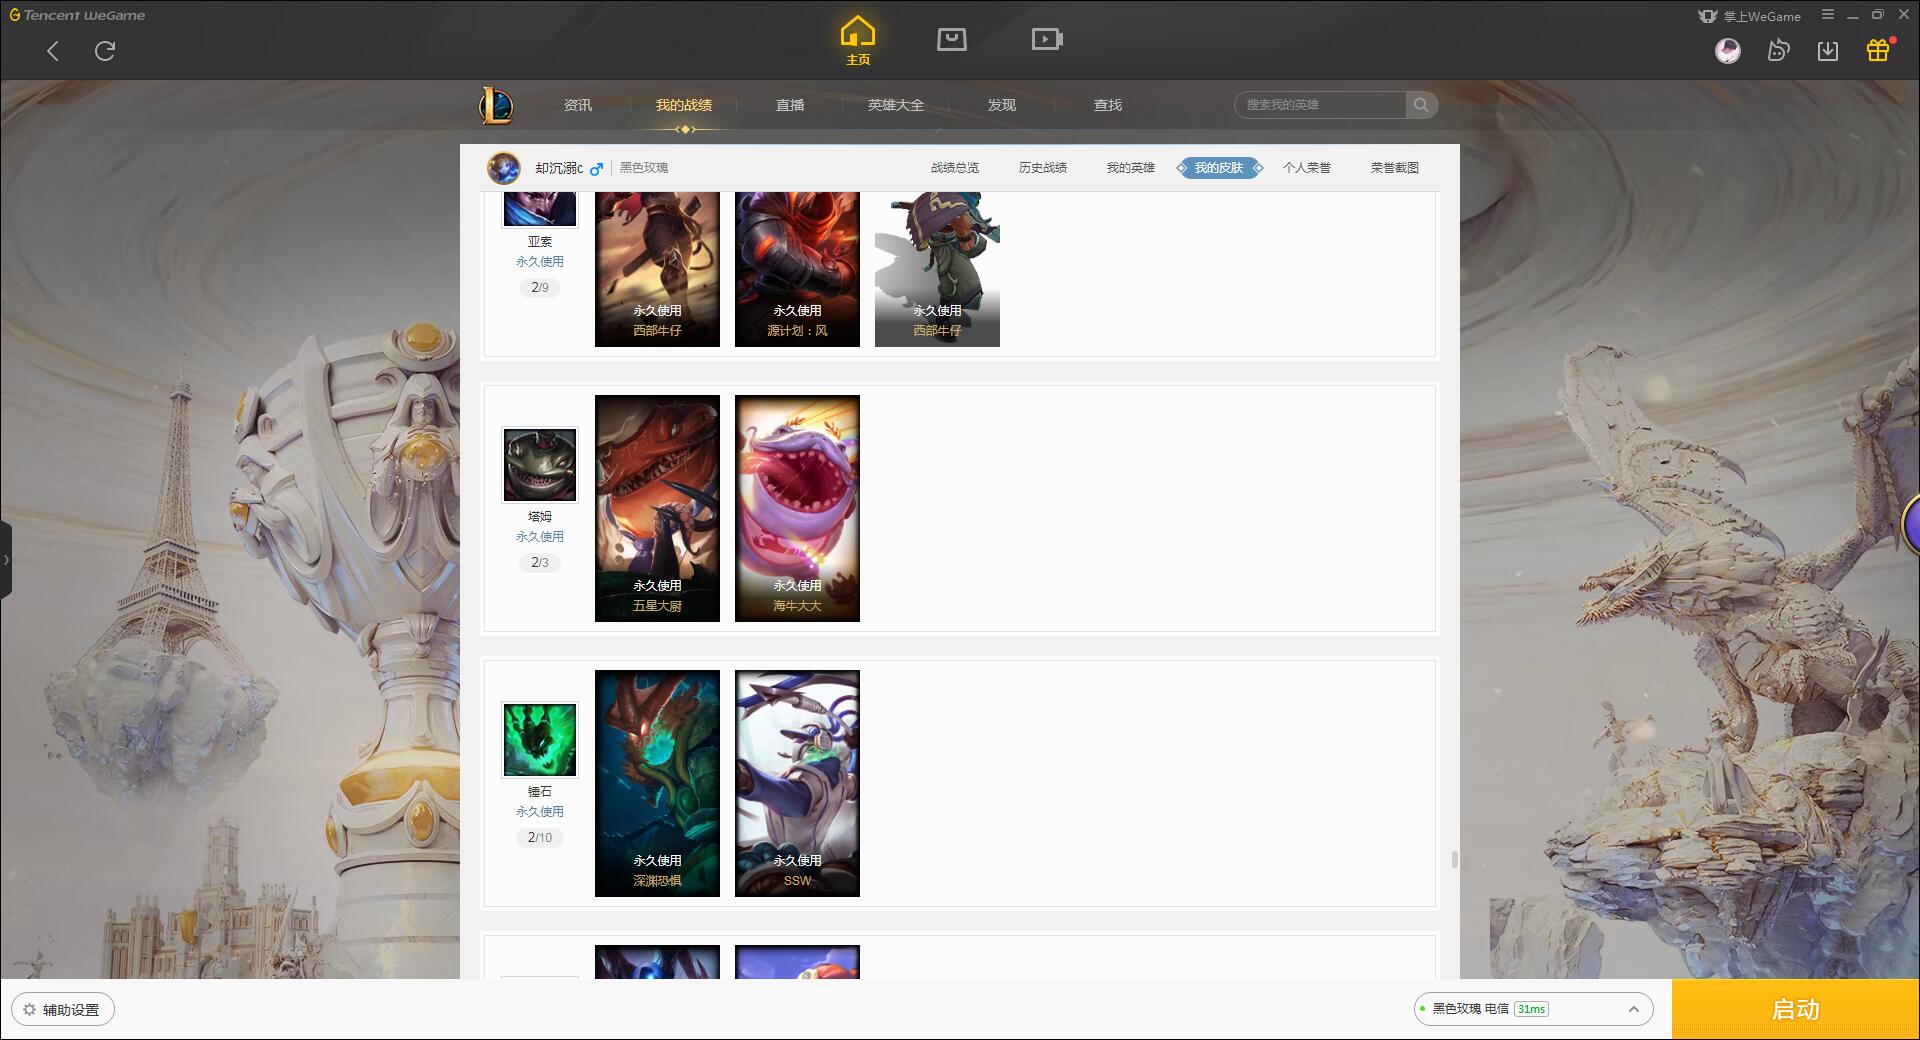Open 辅助设置 settings button
1920x1040 pixels.
(63, 1010)
